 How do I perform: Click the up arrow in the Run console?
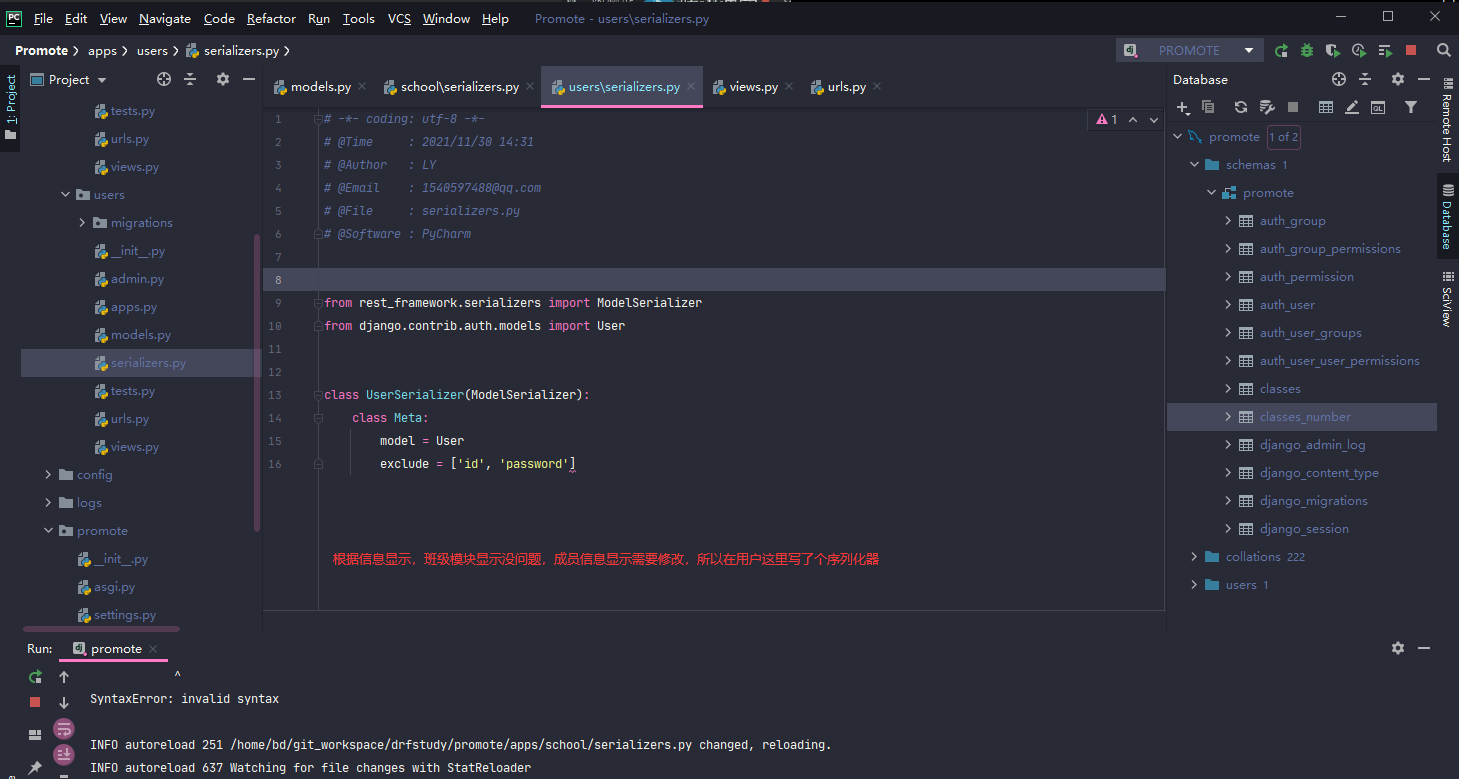pos(64,677)
